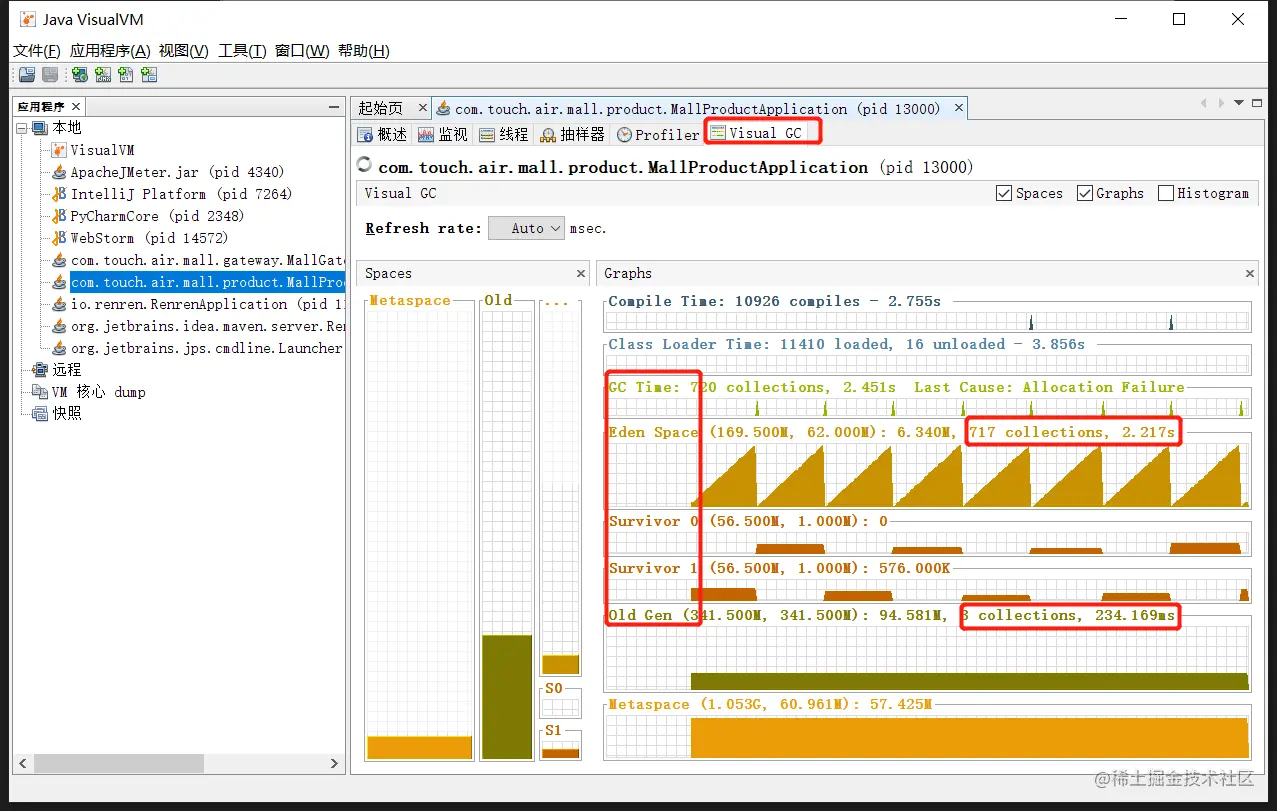Switch to the 抽样器 sampler tab
Screen dimensions: 1277x811
click(572, 134)
